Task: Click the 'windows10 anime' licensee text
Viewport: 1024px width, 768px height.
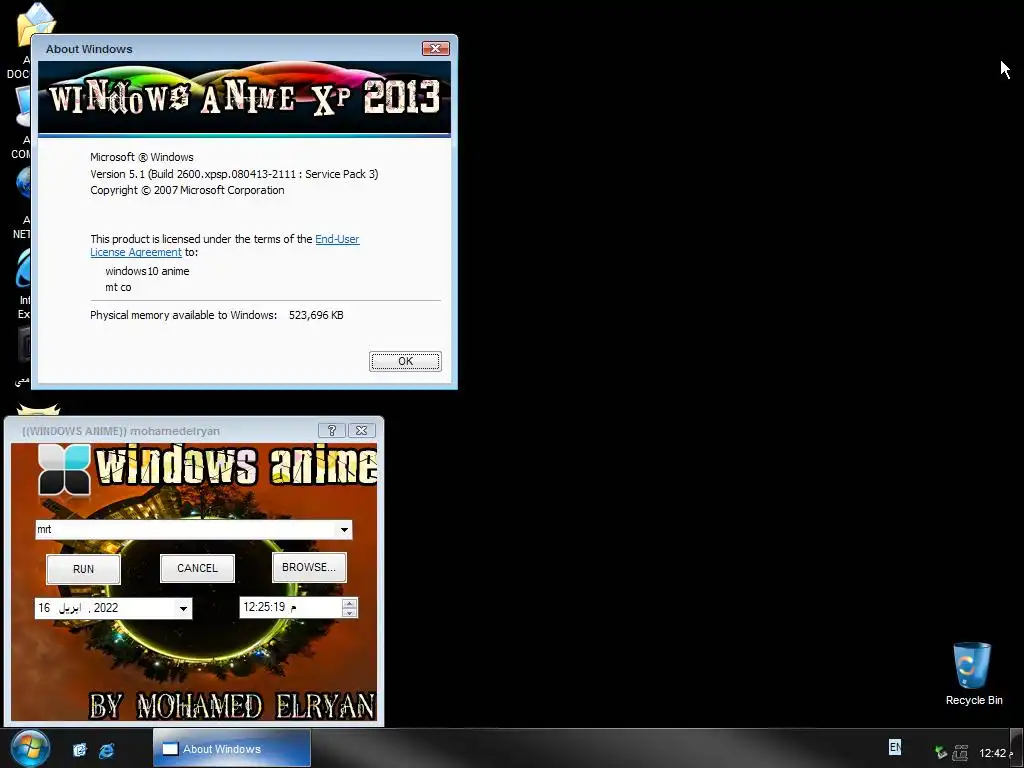Action: [147, 271]
